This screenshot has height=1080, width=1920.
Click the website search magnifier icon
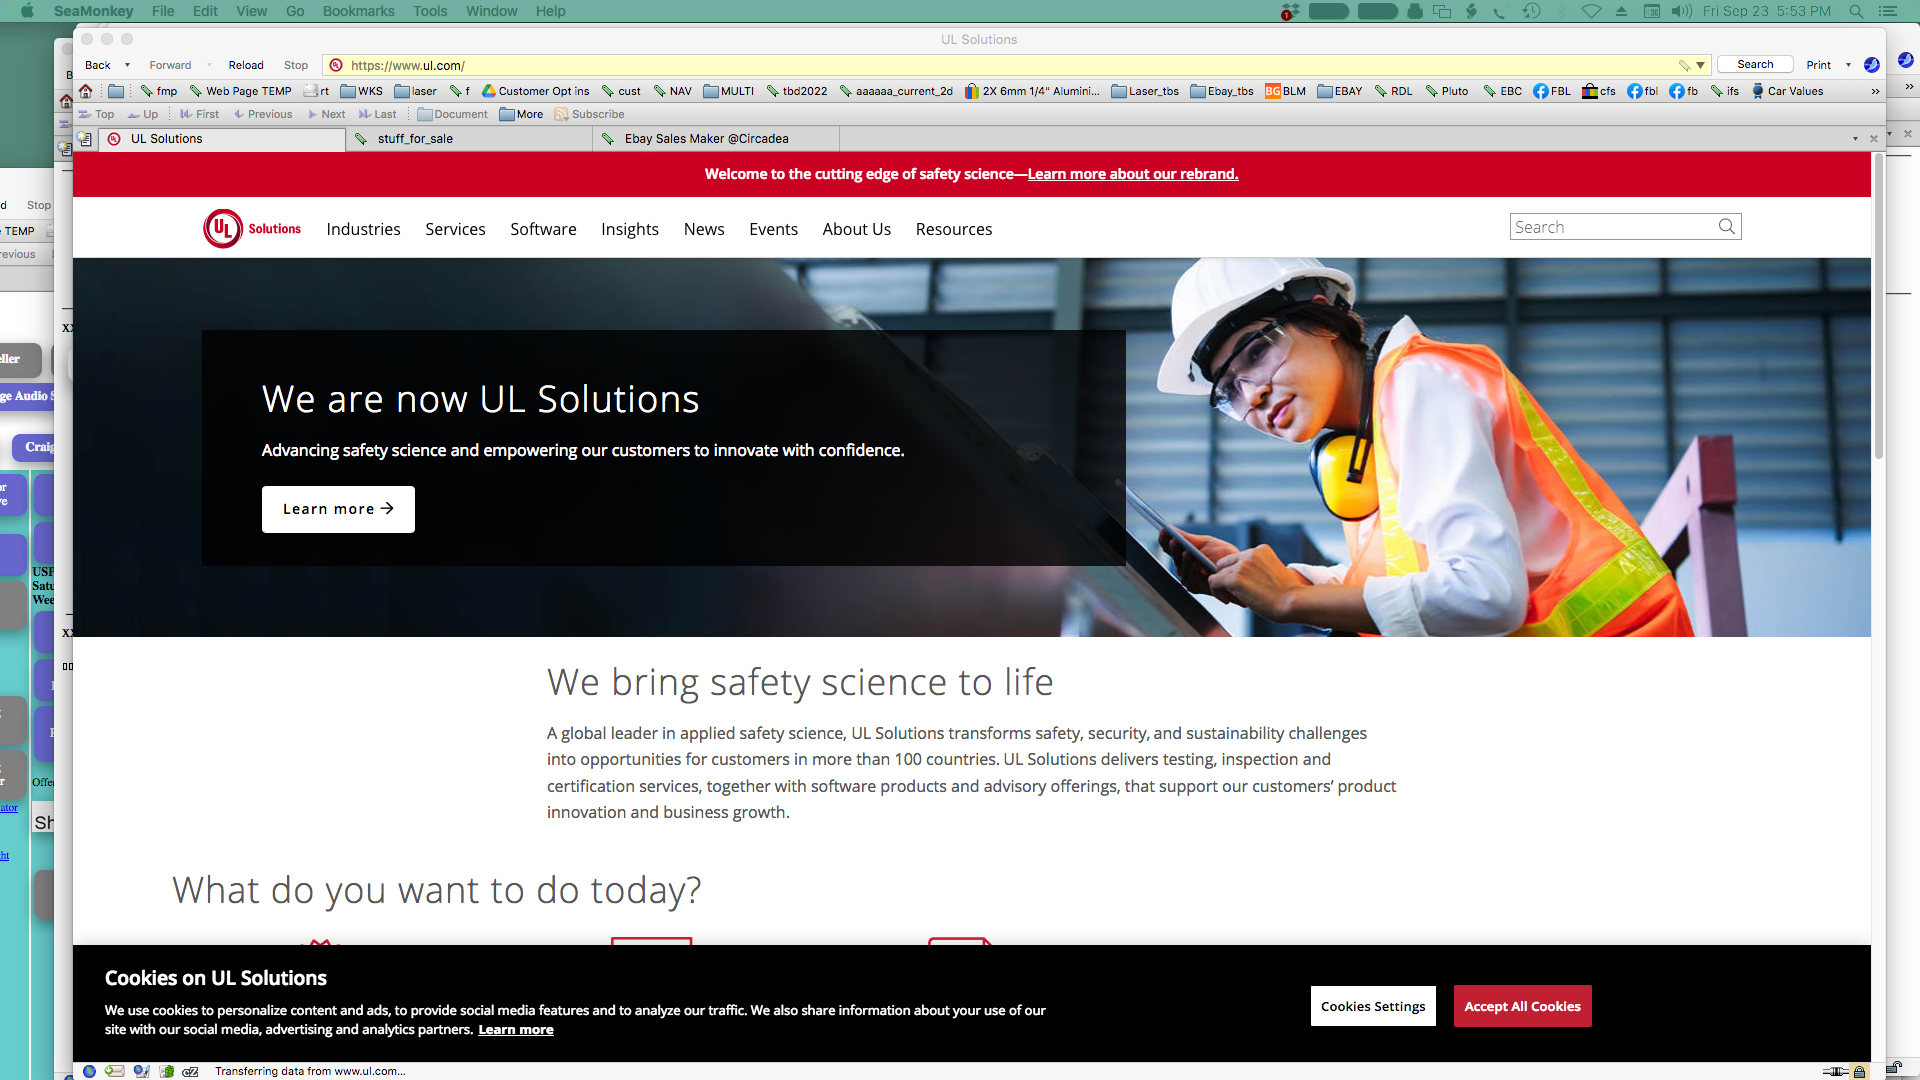[1726, 227]
